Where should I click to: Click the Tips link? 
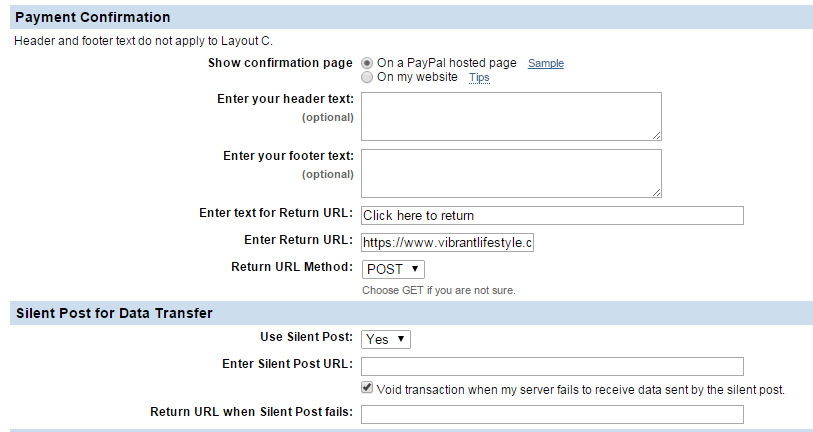[479, 77]
